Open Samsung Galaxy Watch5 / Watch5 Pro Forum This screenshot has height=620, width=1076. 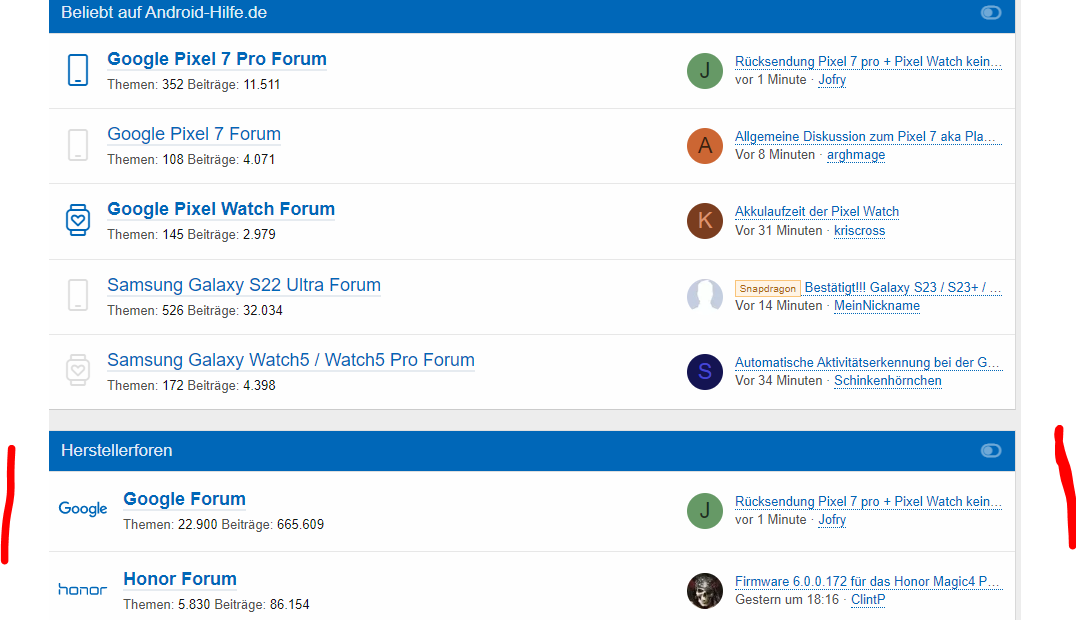coord(291,360)
